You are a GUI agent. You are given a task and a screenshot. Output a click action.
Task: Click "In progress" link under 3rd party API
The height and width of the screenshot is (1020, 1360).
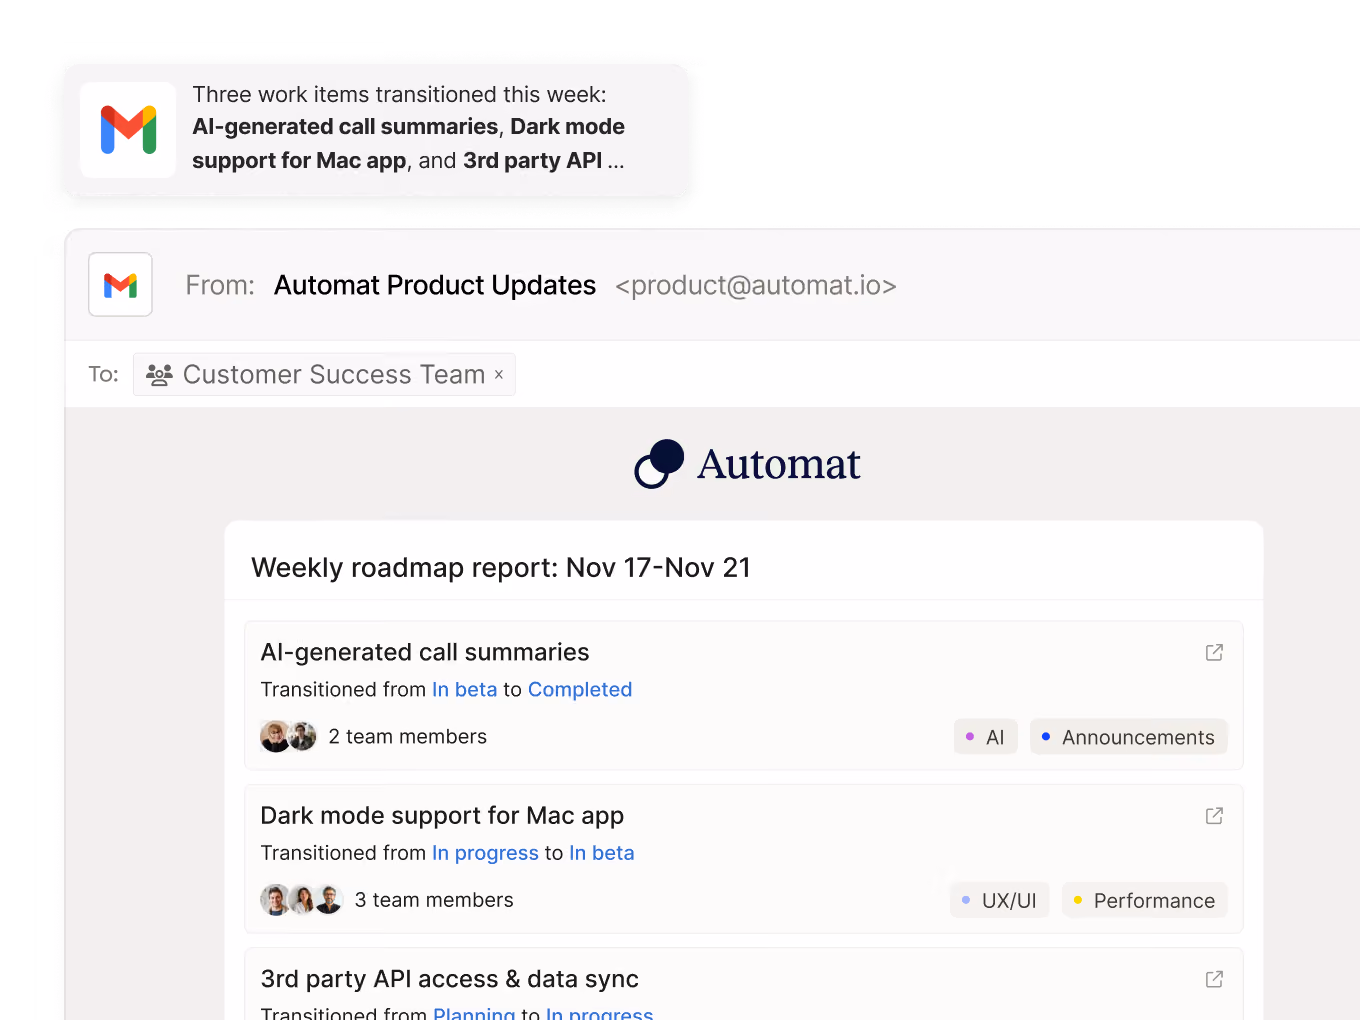pos(600,1014)
